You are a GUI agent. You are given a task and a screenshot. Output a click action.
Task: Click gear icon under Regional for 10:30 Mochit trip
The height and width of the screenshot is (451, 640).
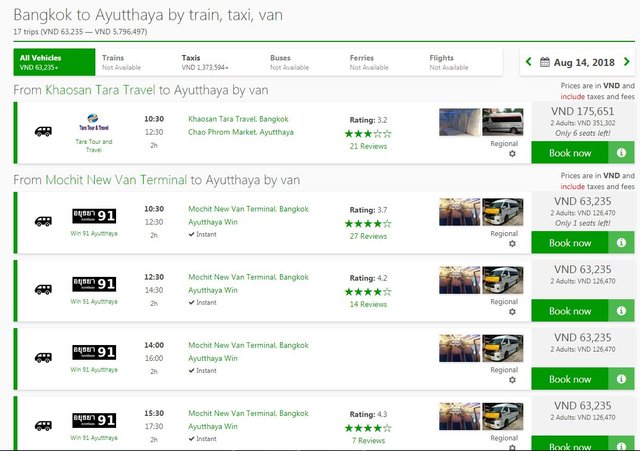pos(512,244)
